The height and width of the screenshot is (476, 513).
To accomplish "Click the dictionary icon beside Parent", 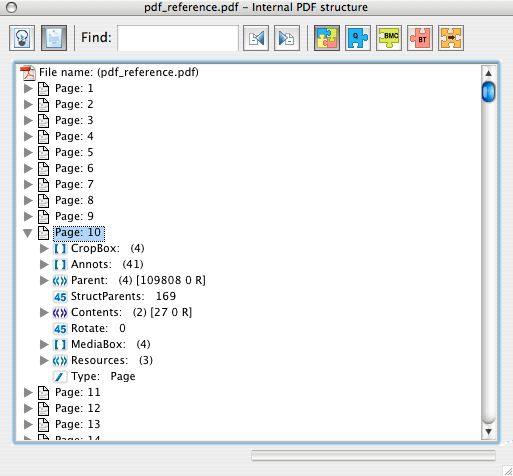I will coord(60,281).
